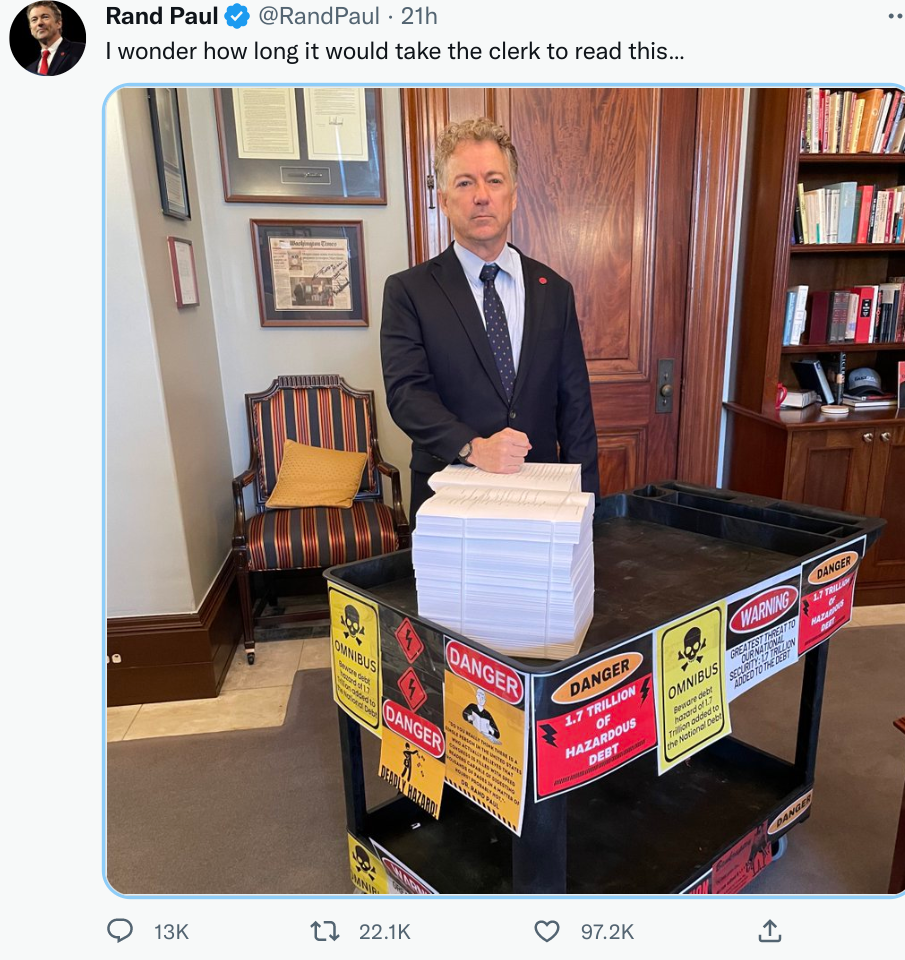Select the 97.2K likes count
The height and width of the screenshot is (960, 905).
[607, 932]
